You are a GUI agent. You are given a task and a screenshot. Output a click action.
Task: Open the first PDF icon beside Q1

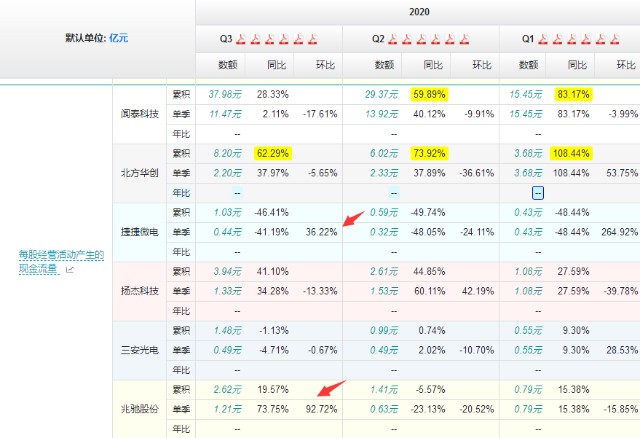coord(543,39)
